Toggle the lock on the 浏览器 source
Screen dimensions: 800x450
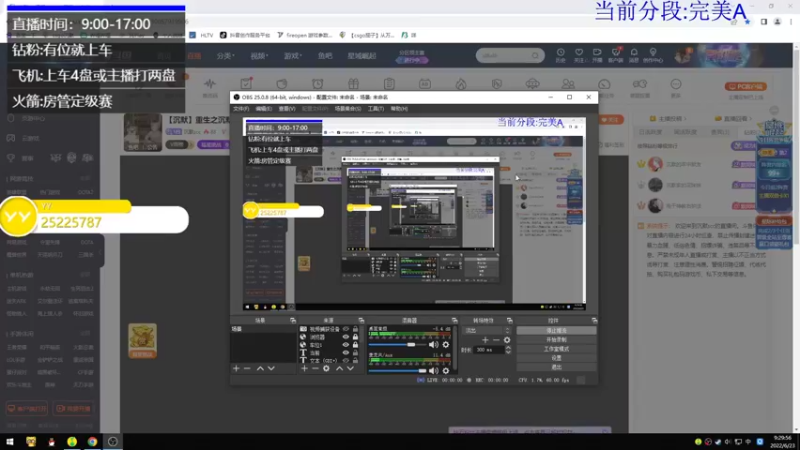tap(355, 337)
